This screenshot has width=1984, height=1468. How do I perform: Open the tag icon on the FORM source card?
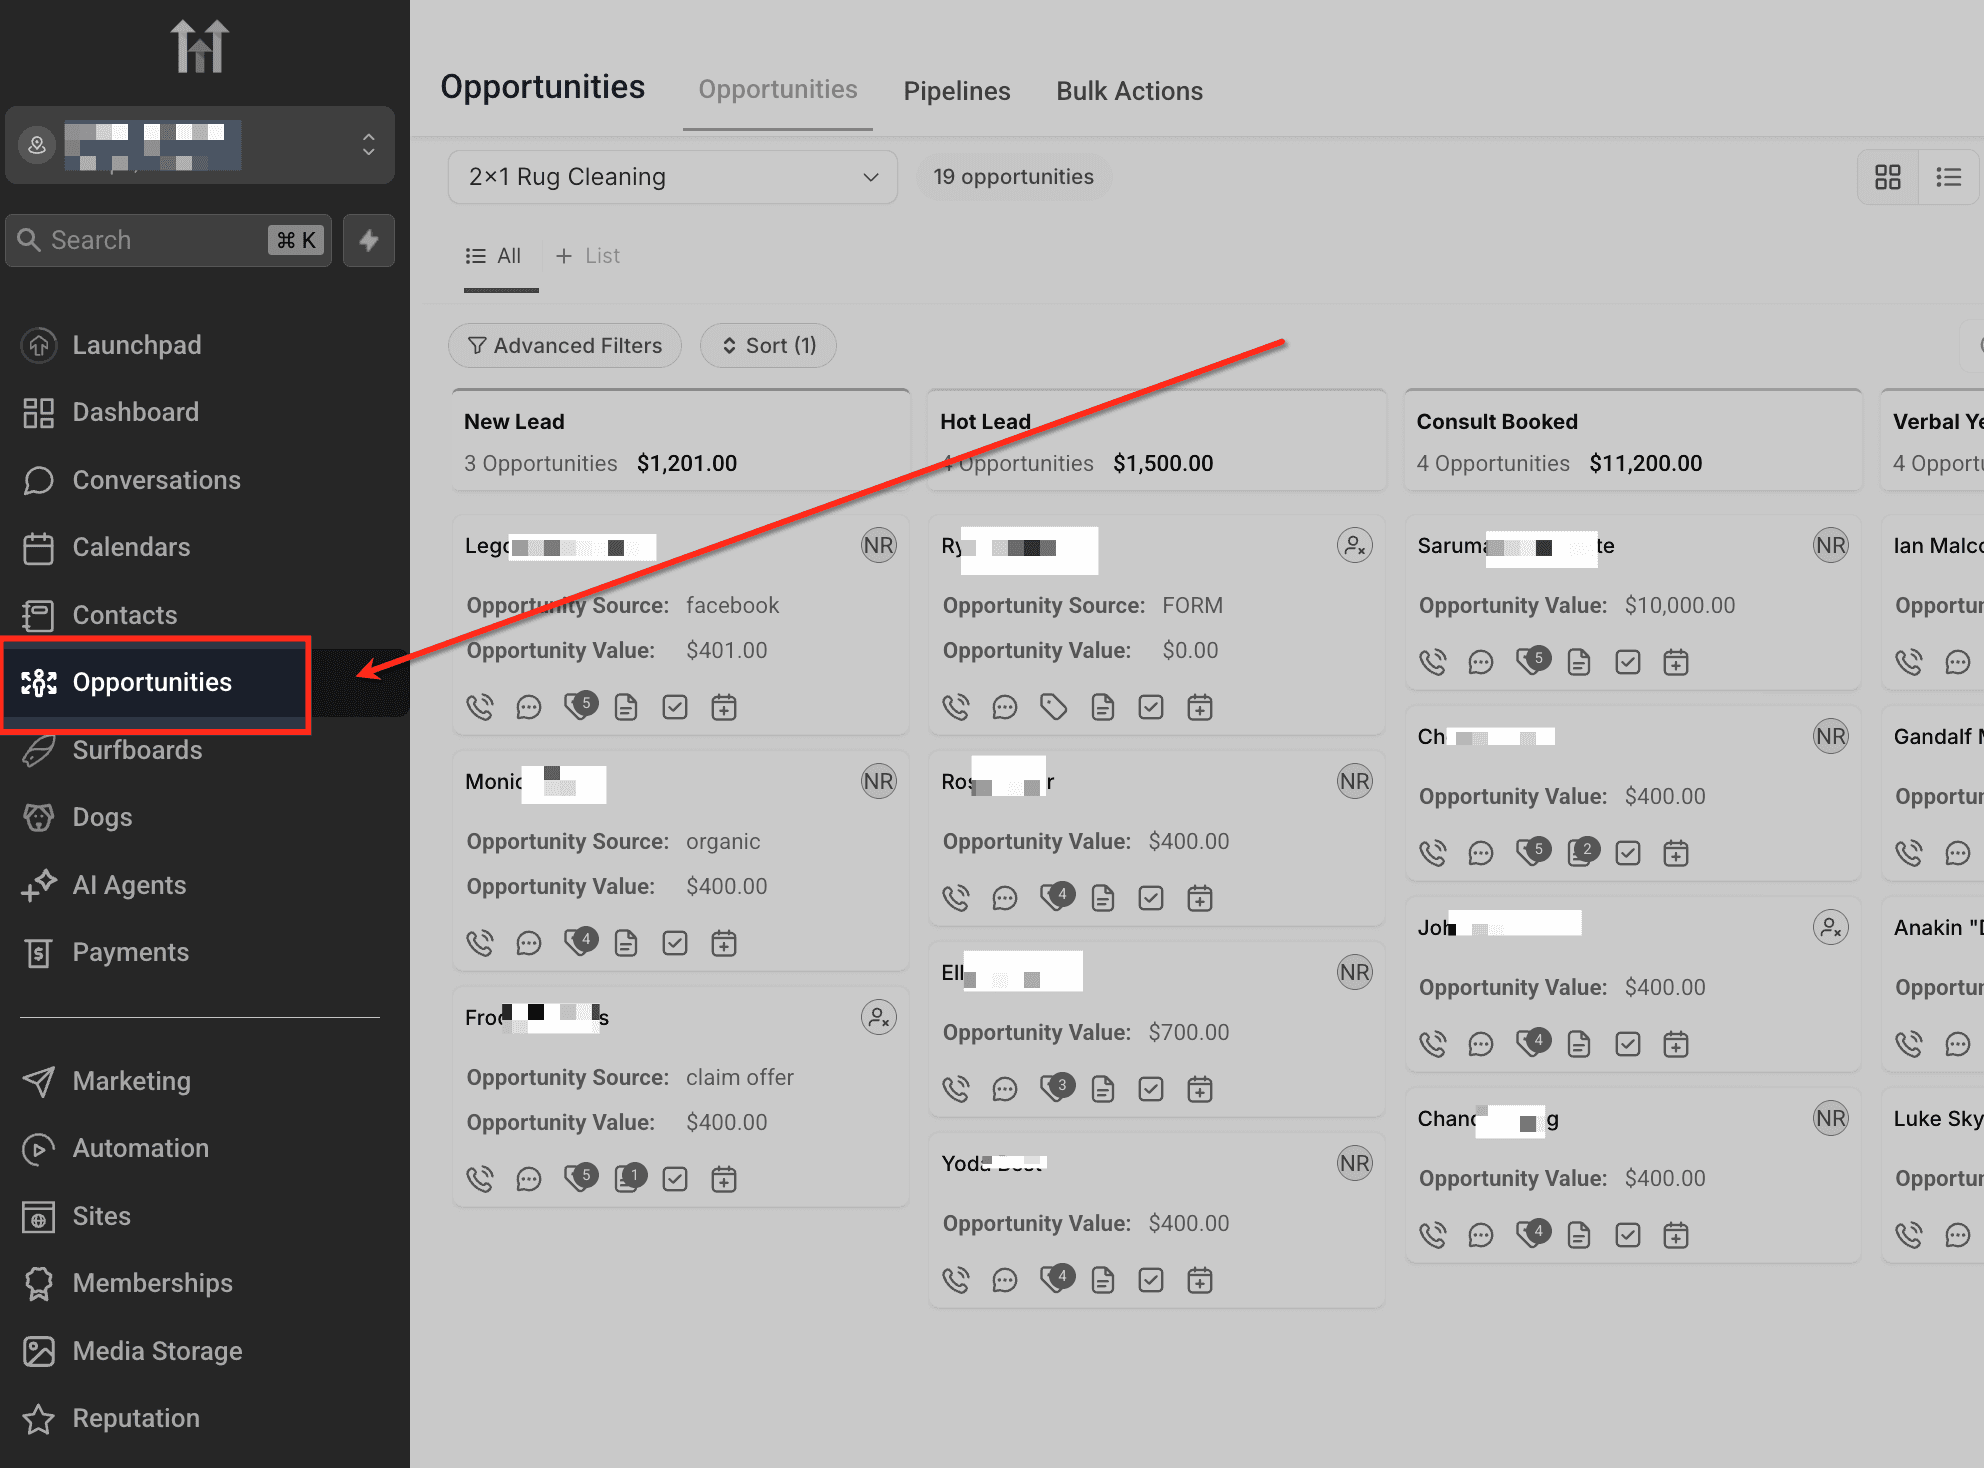[x=1054, y=708]
